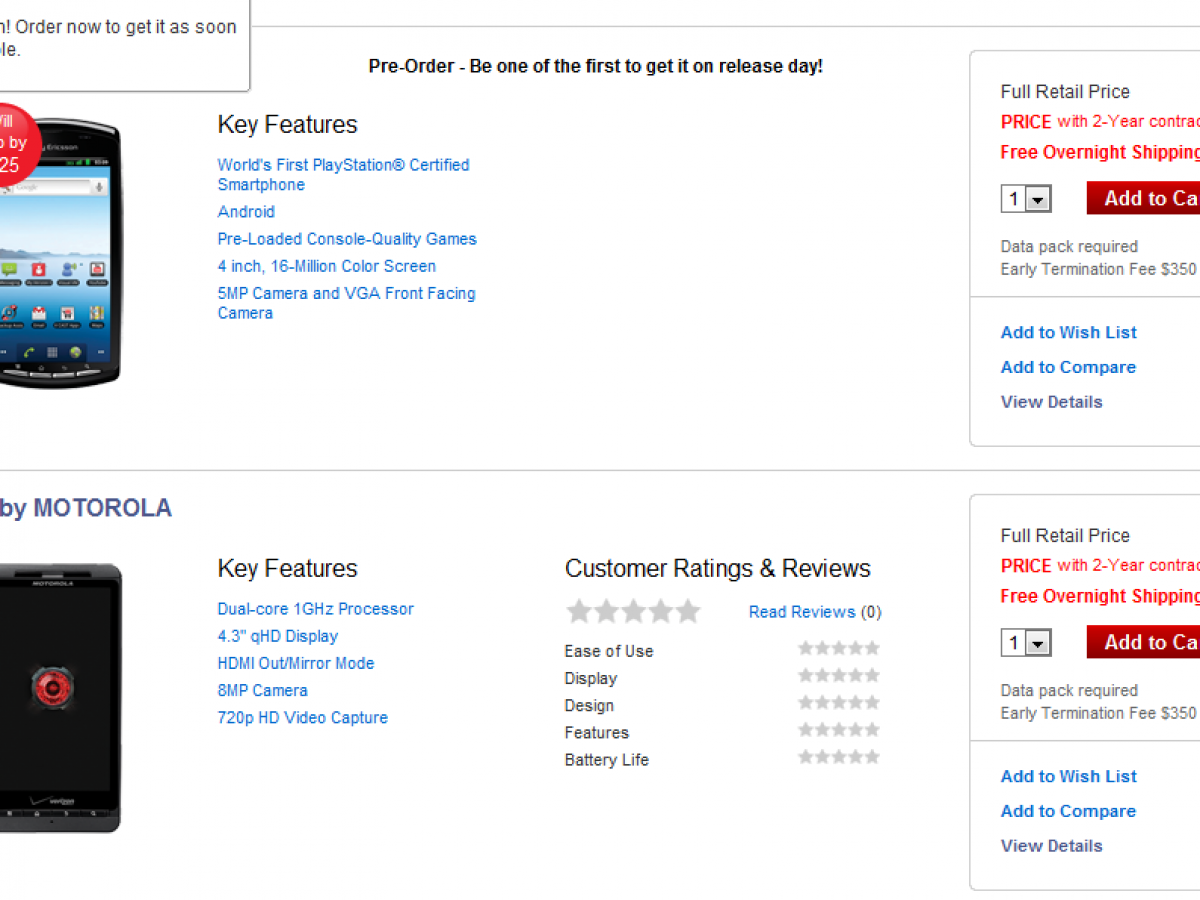Viewport: 1200px width, 900px height.
Task: Click the Display star rating
Action: pos(838,676)
